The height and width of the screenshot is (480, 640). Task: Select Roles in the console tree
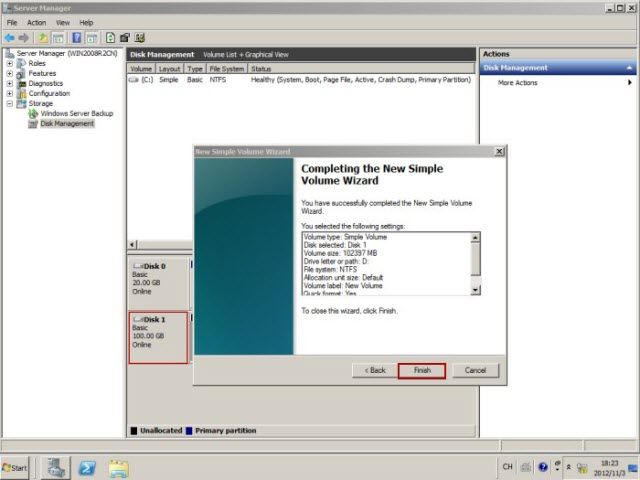(x=37, y=63)
